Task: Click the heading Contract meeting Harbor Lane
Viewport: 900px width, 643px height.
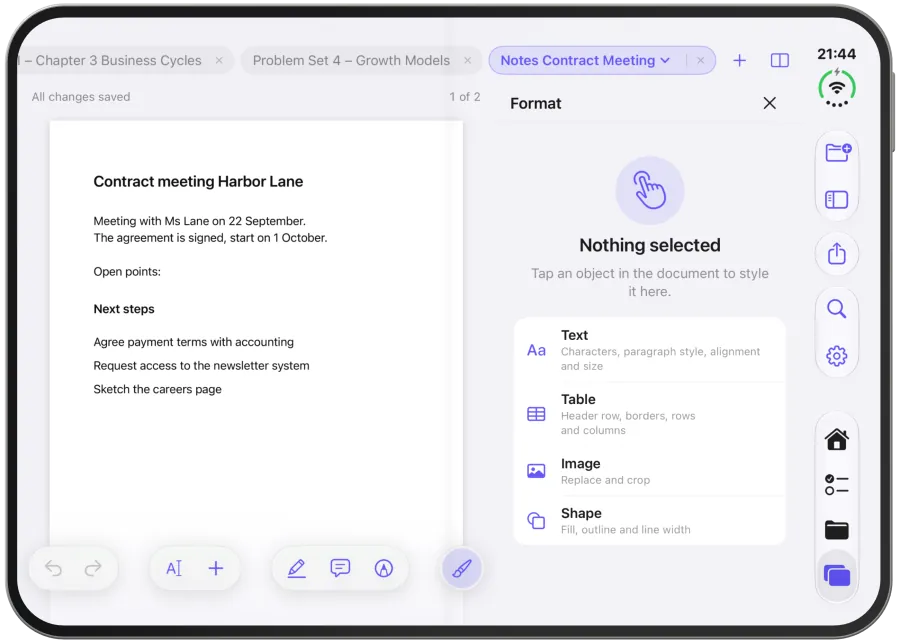Action: click(x=198, y=181)
